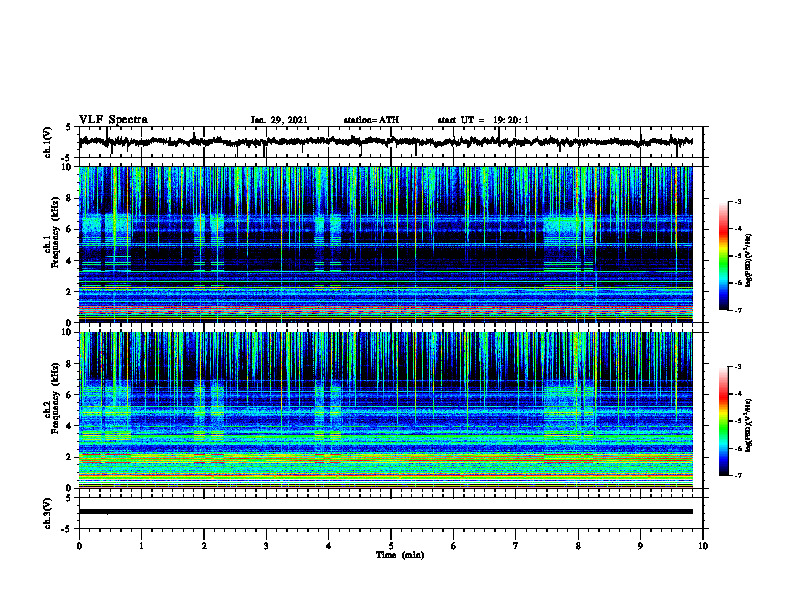Click the "1" tick on the Time axis
792x612 pixels.
click(x=141, y=546)
